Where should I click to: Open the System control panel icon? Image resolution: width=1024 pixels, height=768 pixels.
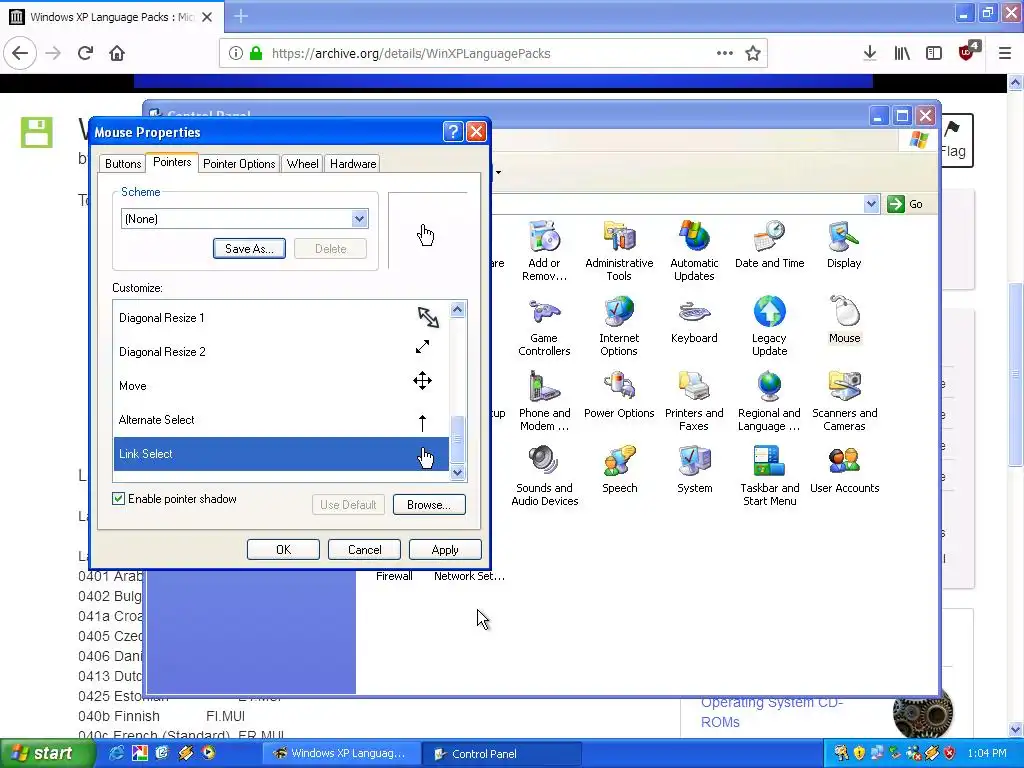694,470
